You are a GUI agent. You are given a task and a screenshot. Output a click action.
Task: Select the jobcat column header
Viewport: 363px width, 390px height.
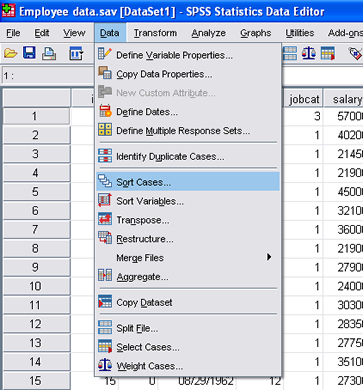point(303,99)
